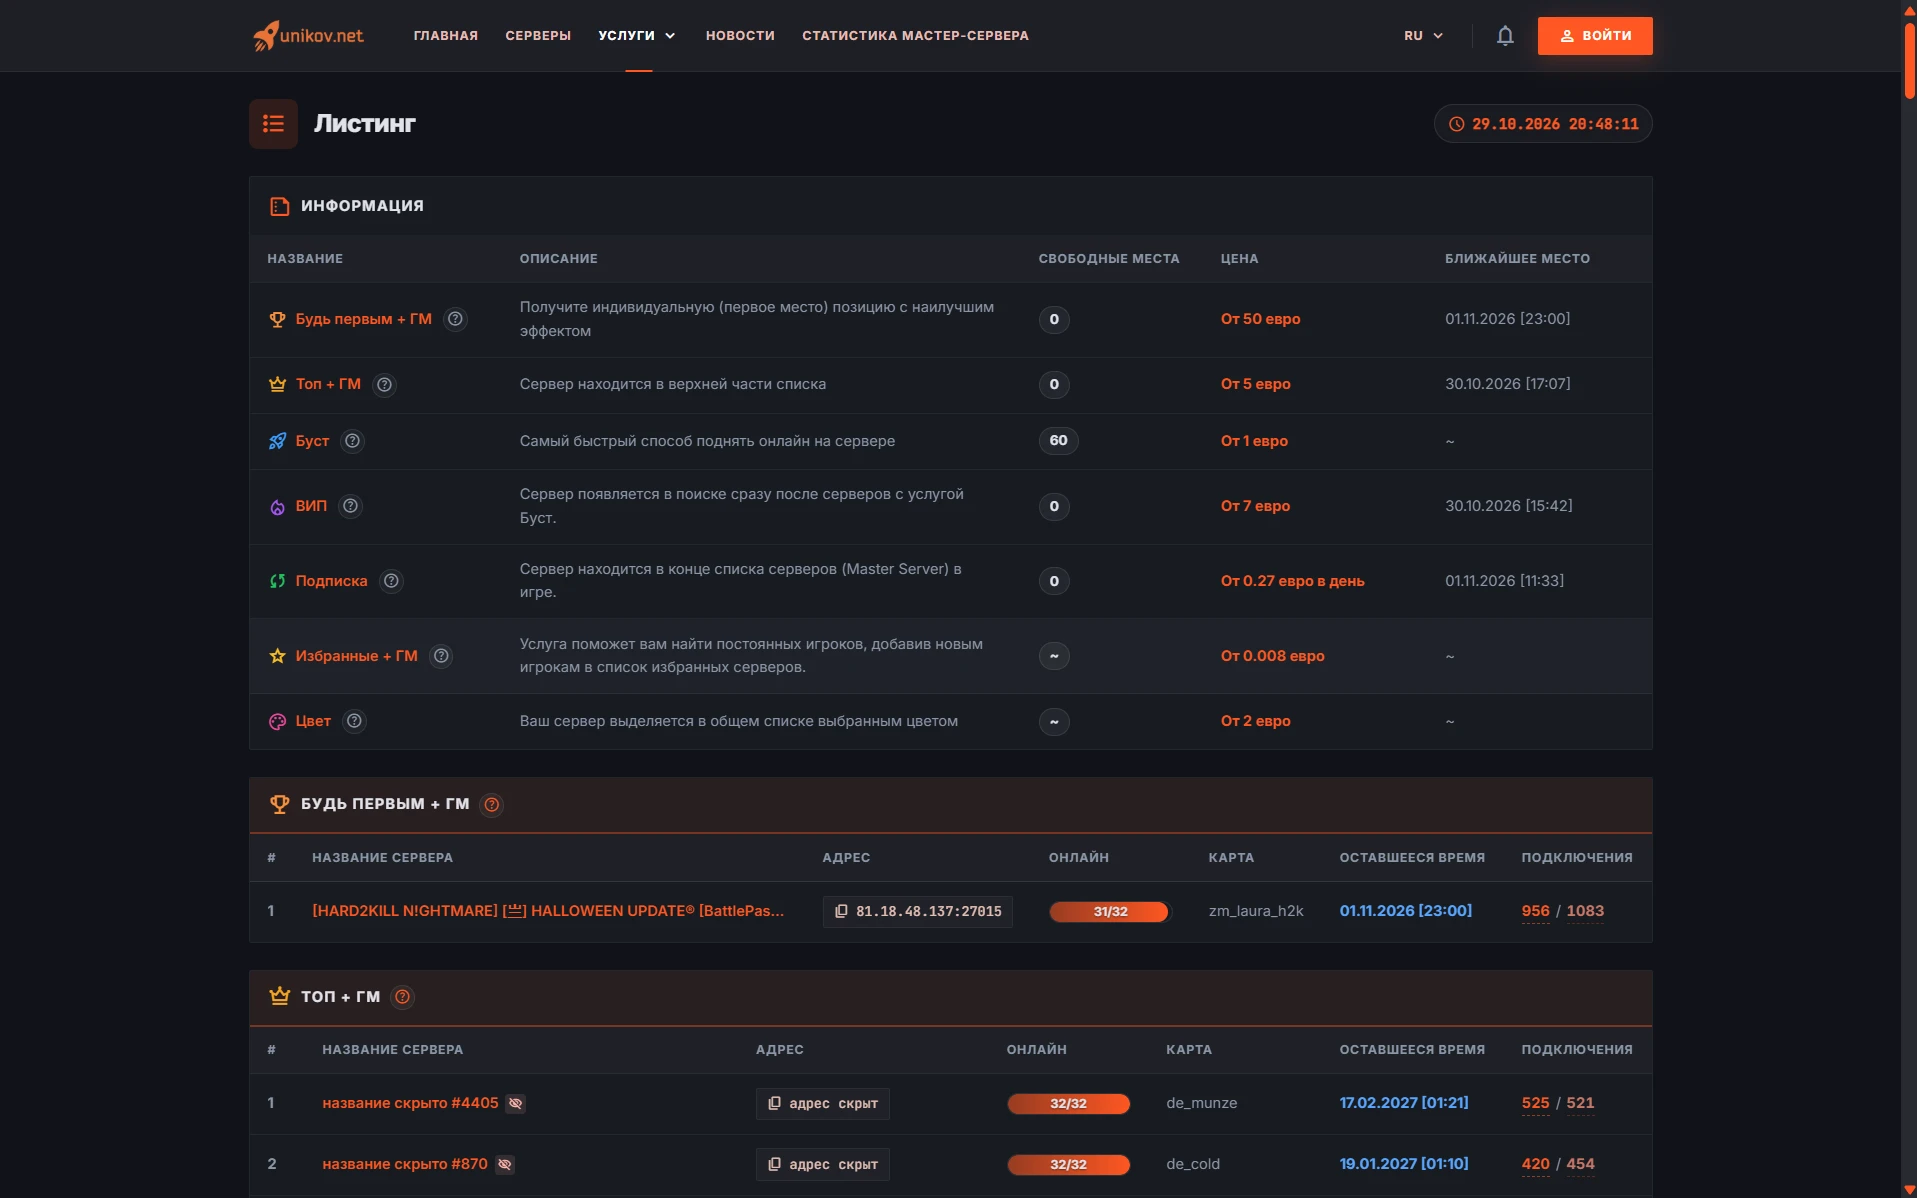Click help icon in Топ + ГМ section header

402,997
